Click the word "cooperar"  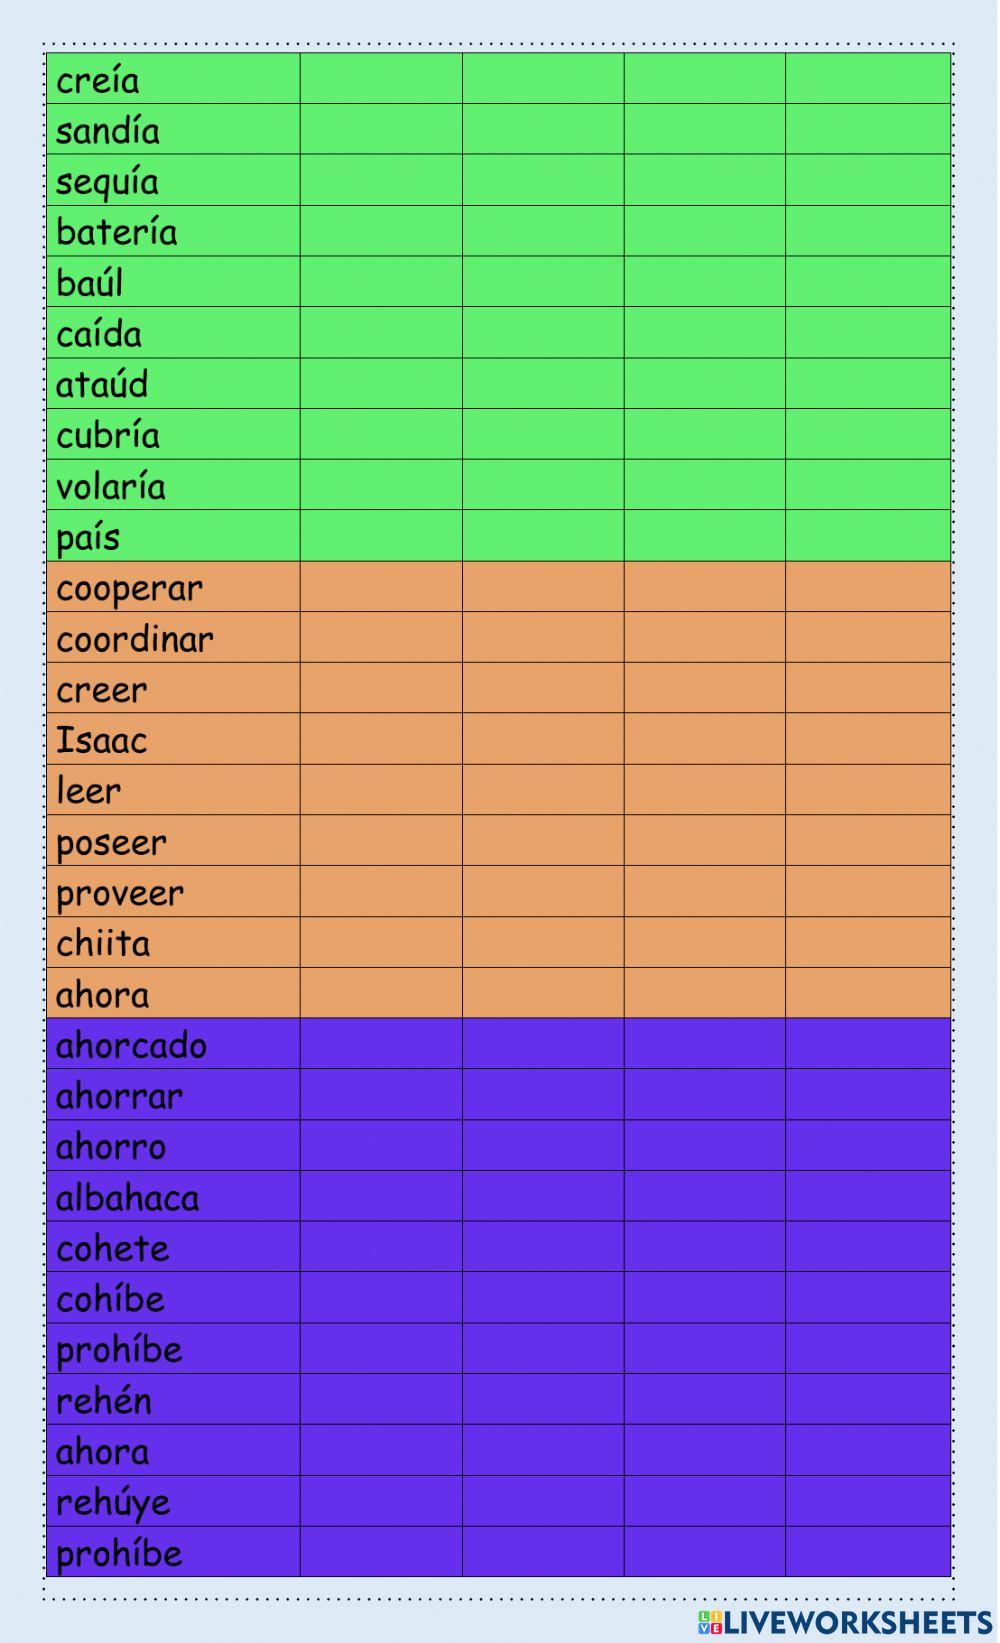[x=130, y=588]
